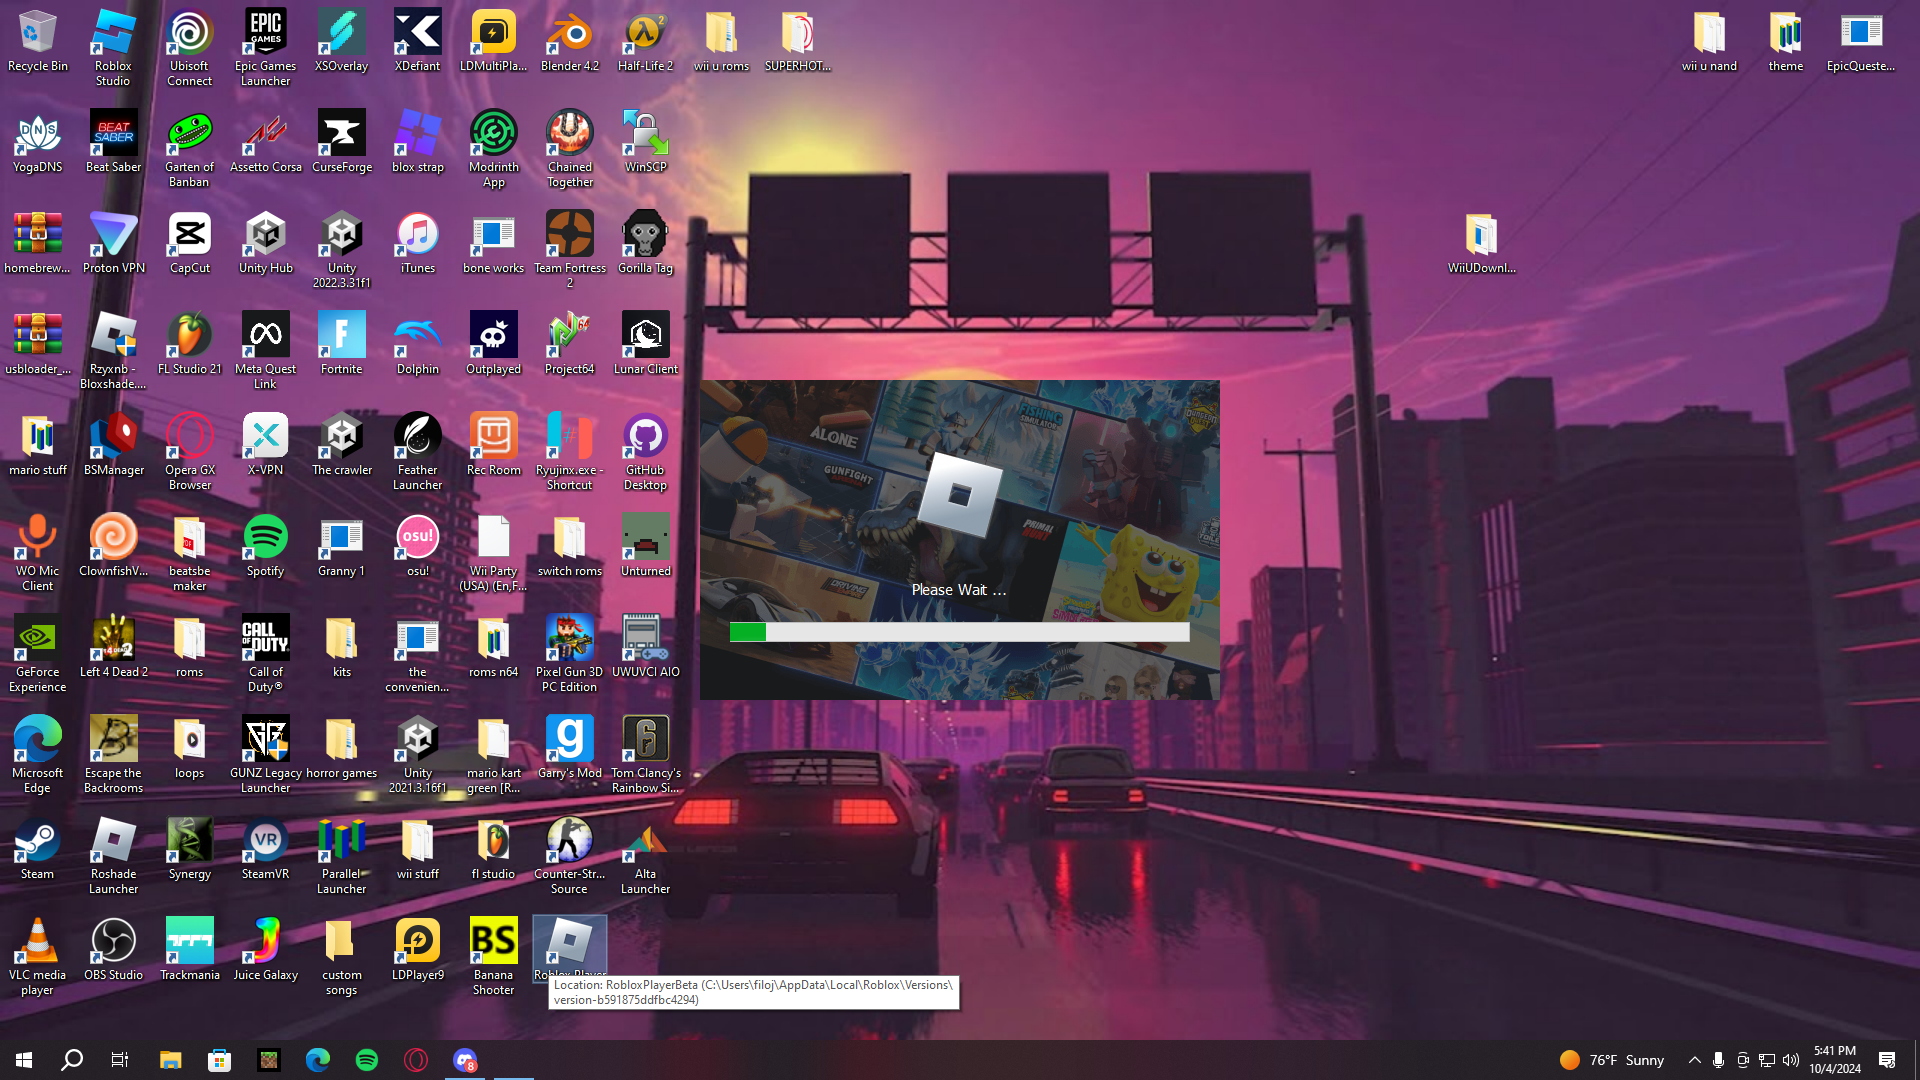Click the RobloxPlayerBeta location tooltip
This screenshot has height=1080, width=1920.
[x=754, y=992]
